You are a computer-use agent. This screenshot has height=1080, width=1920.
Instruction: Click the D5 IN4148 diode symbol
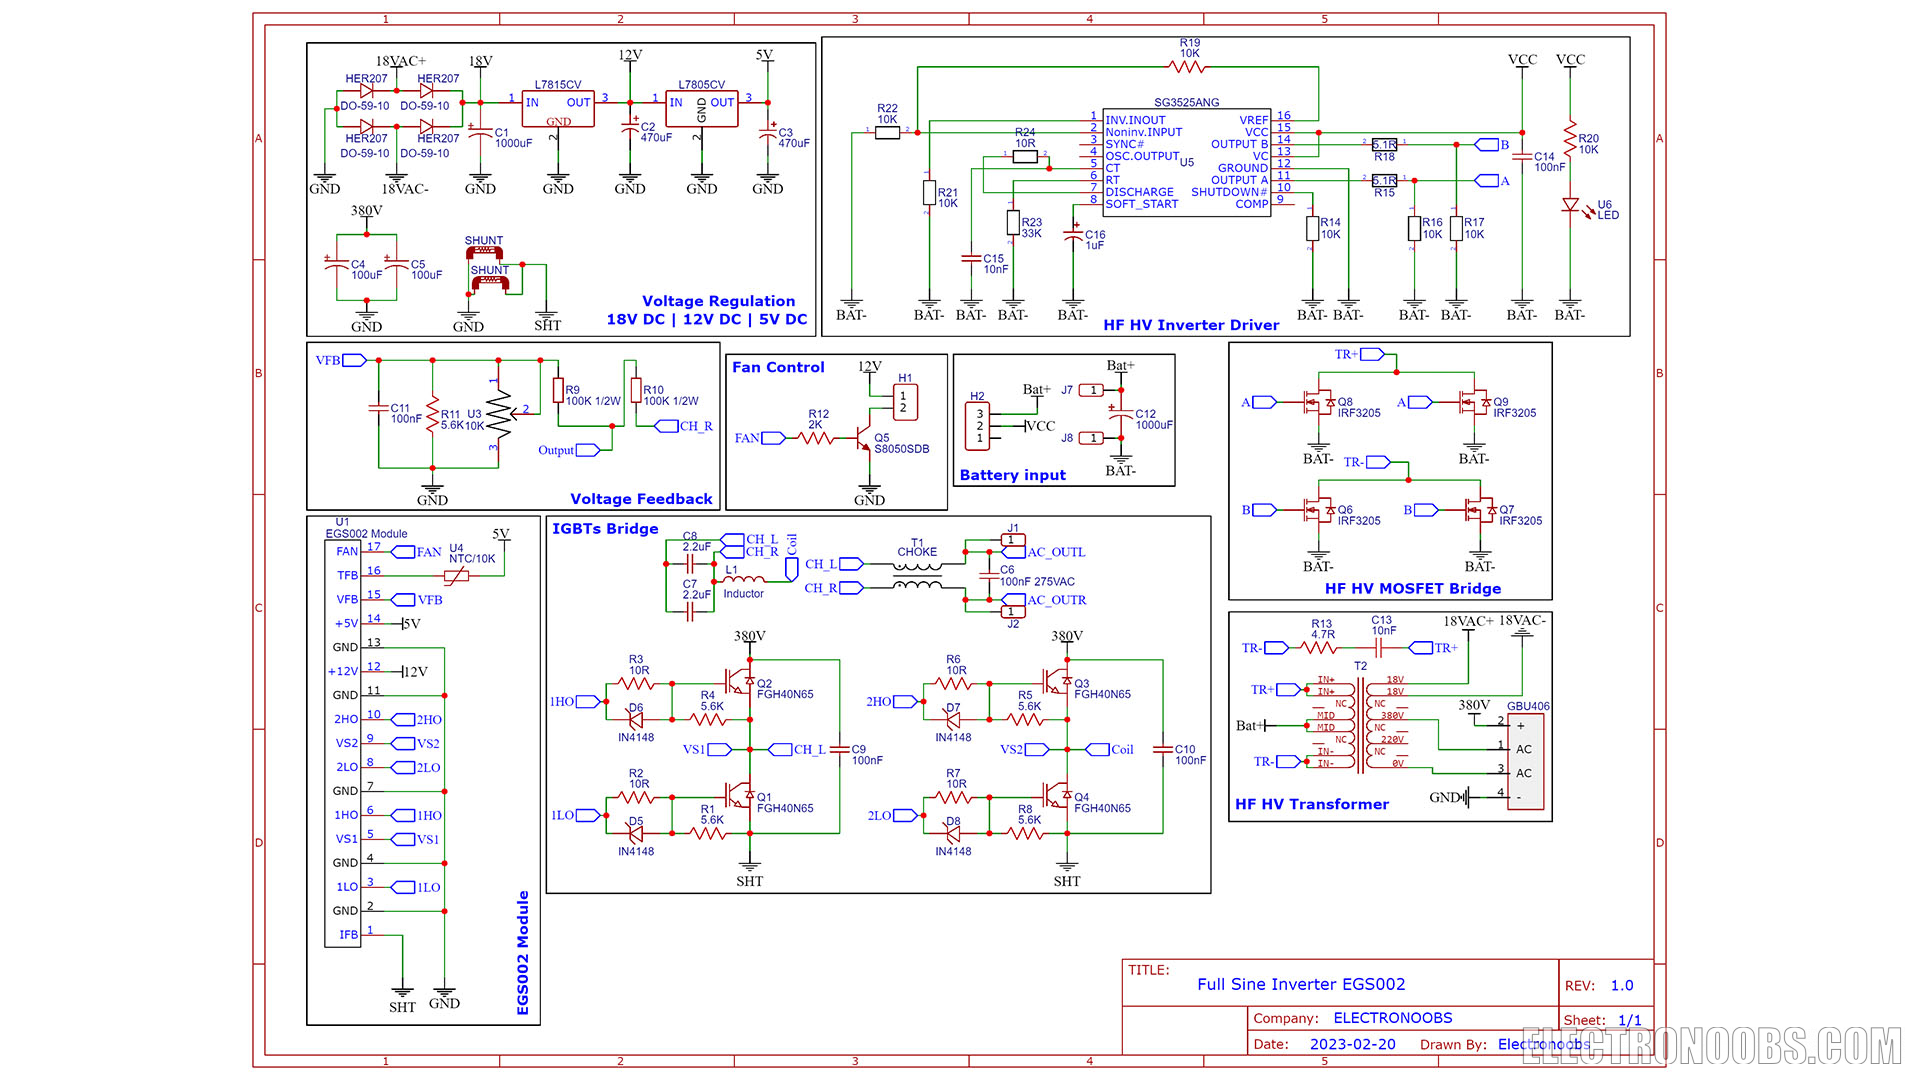pyautogui.click(x=635, y=834)
